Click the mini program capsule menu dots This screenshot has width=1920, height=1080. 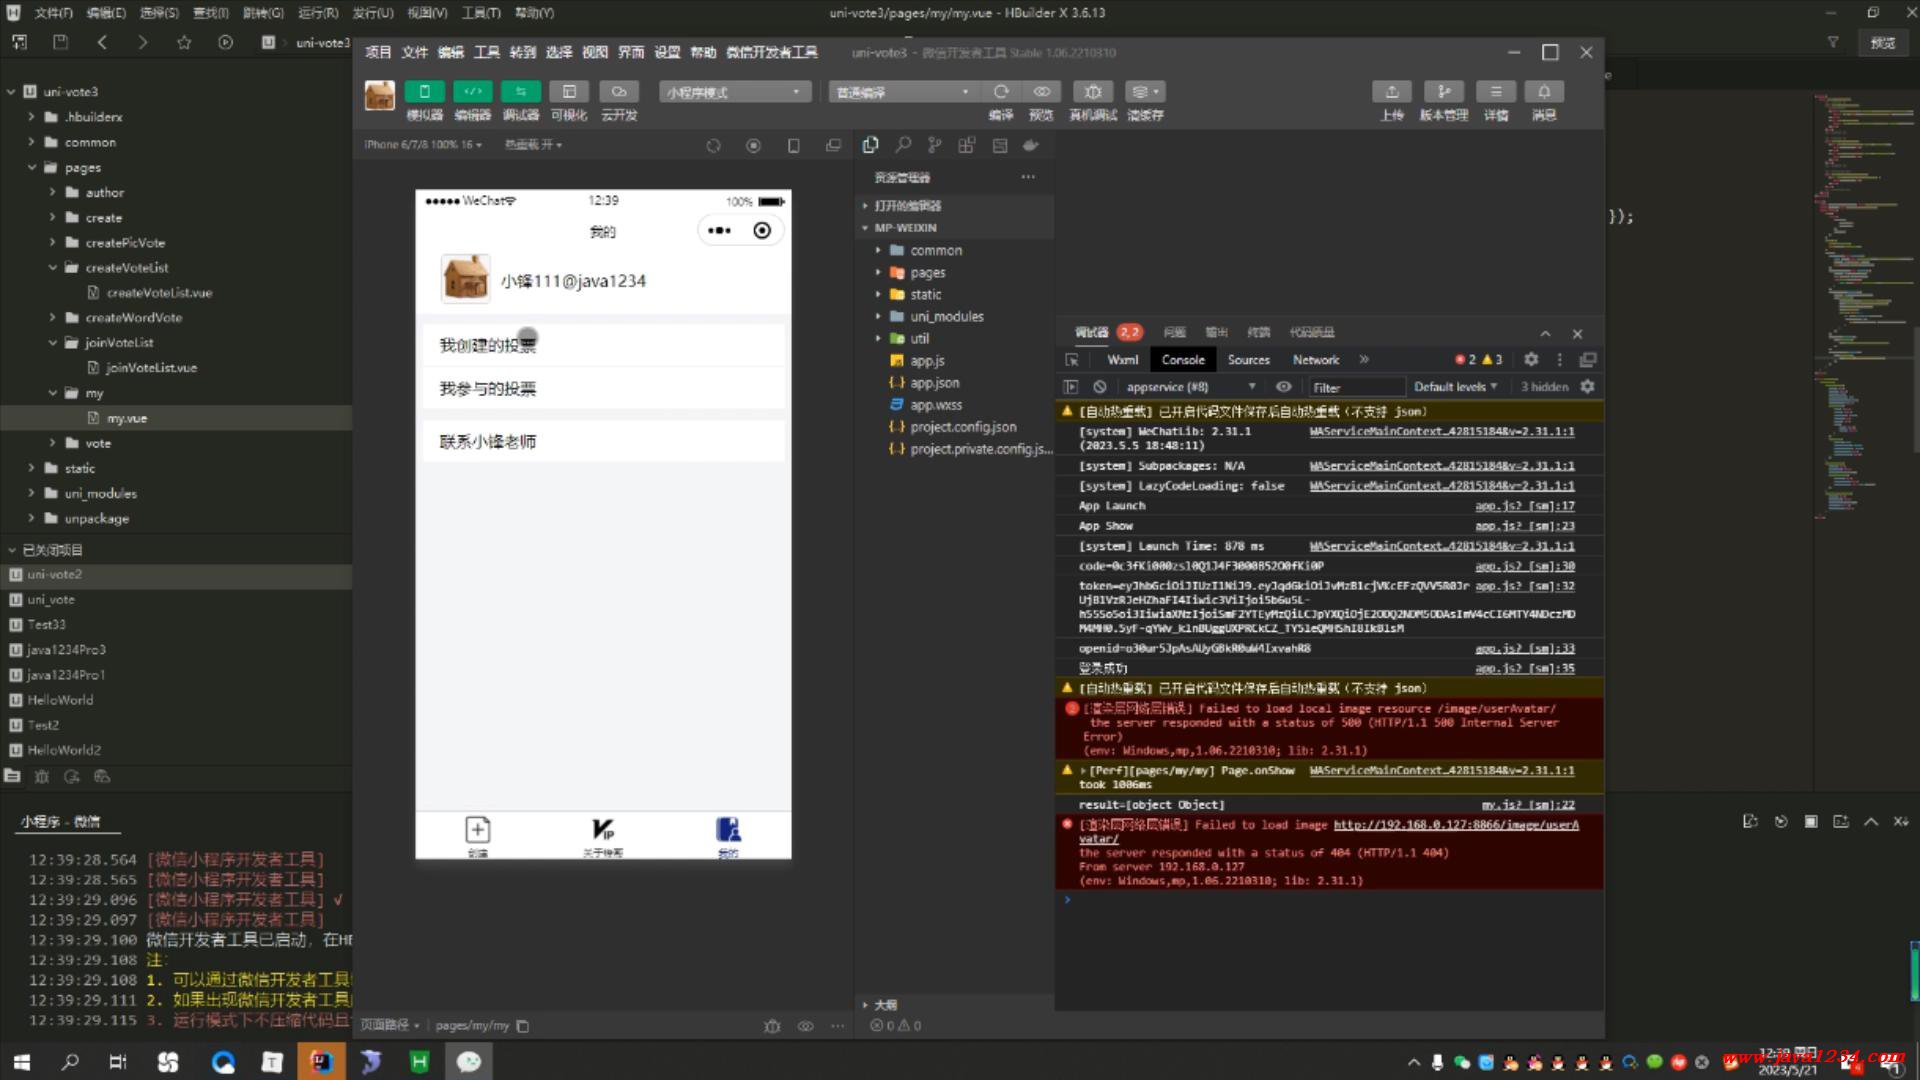tap(719, 231)
